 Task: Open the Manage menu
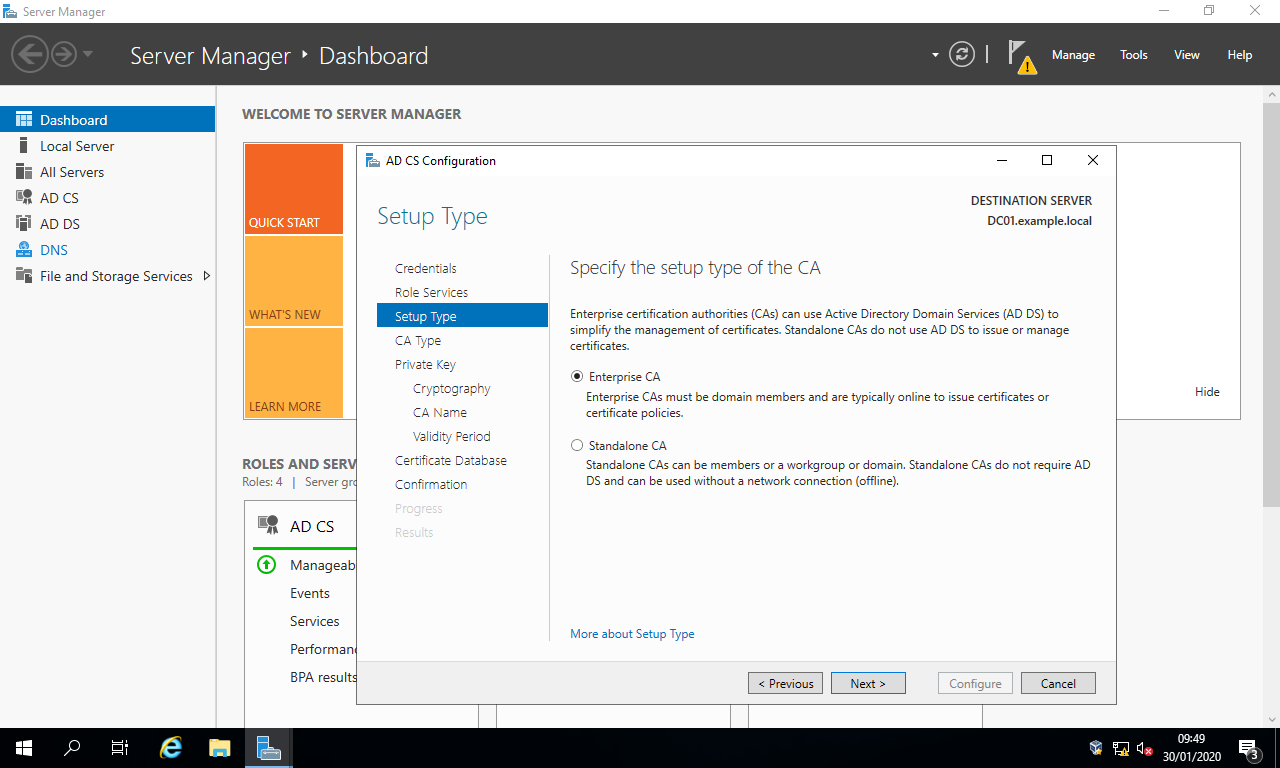click(x=1073, y=55)
